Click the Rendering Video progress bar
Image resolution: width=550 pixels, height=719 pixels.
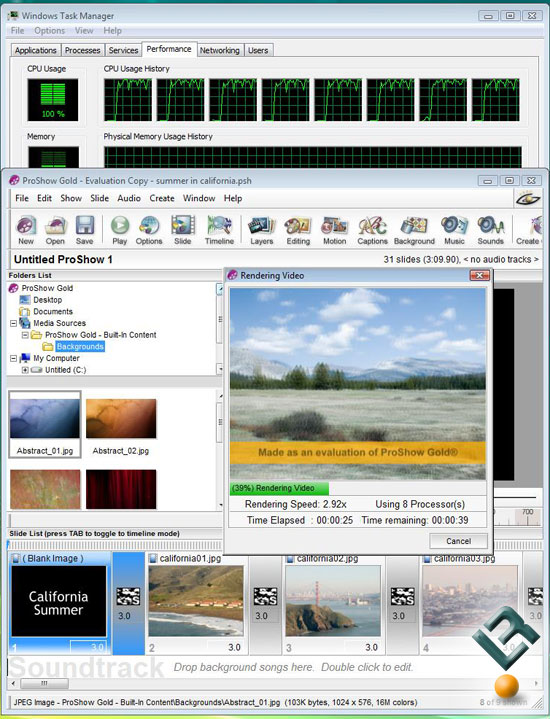(358, 488)
